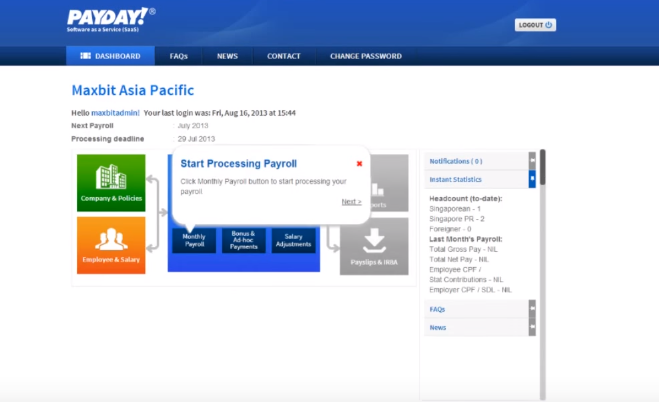This screenshot has height=402, width=659.
Task: Expand the Notifications (0) panel
Action: click(476, 161)
